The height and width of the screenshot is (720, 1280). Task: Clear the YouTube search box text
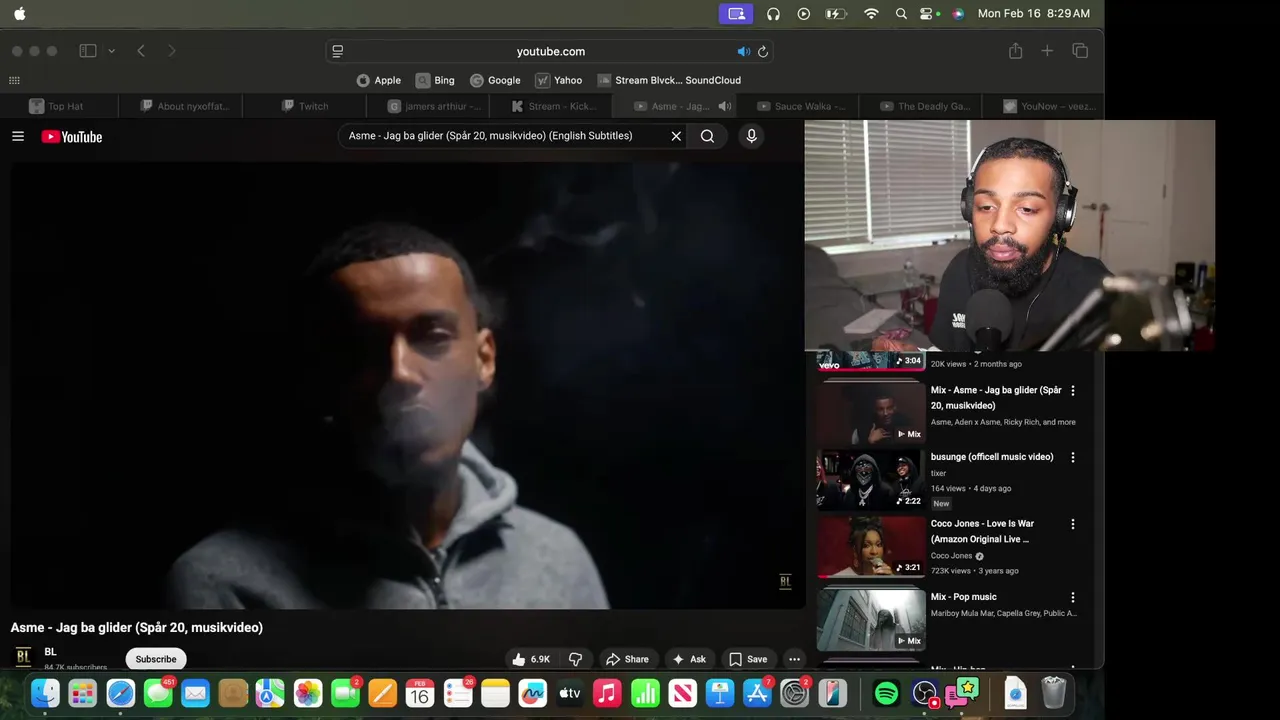(676, 136)
